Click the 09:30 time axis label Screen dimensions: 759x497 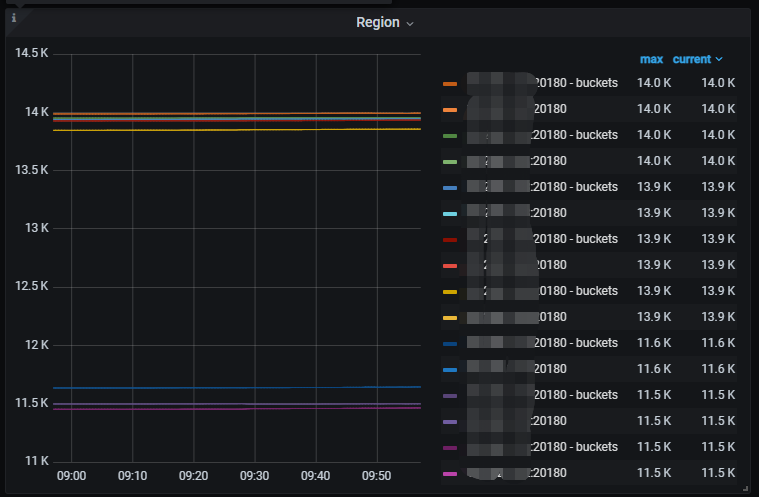coord(254,476)
